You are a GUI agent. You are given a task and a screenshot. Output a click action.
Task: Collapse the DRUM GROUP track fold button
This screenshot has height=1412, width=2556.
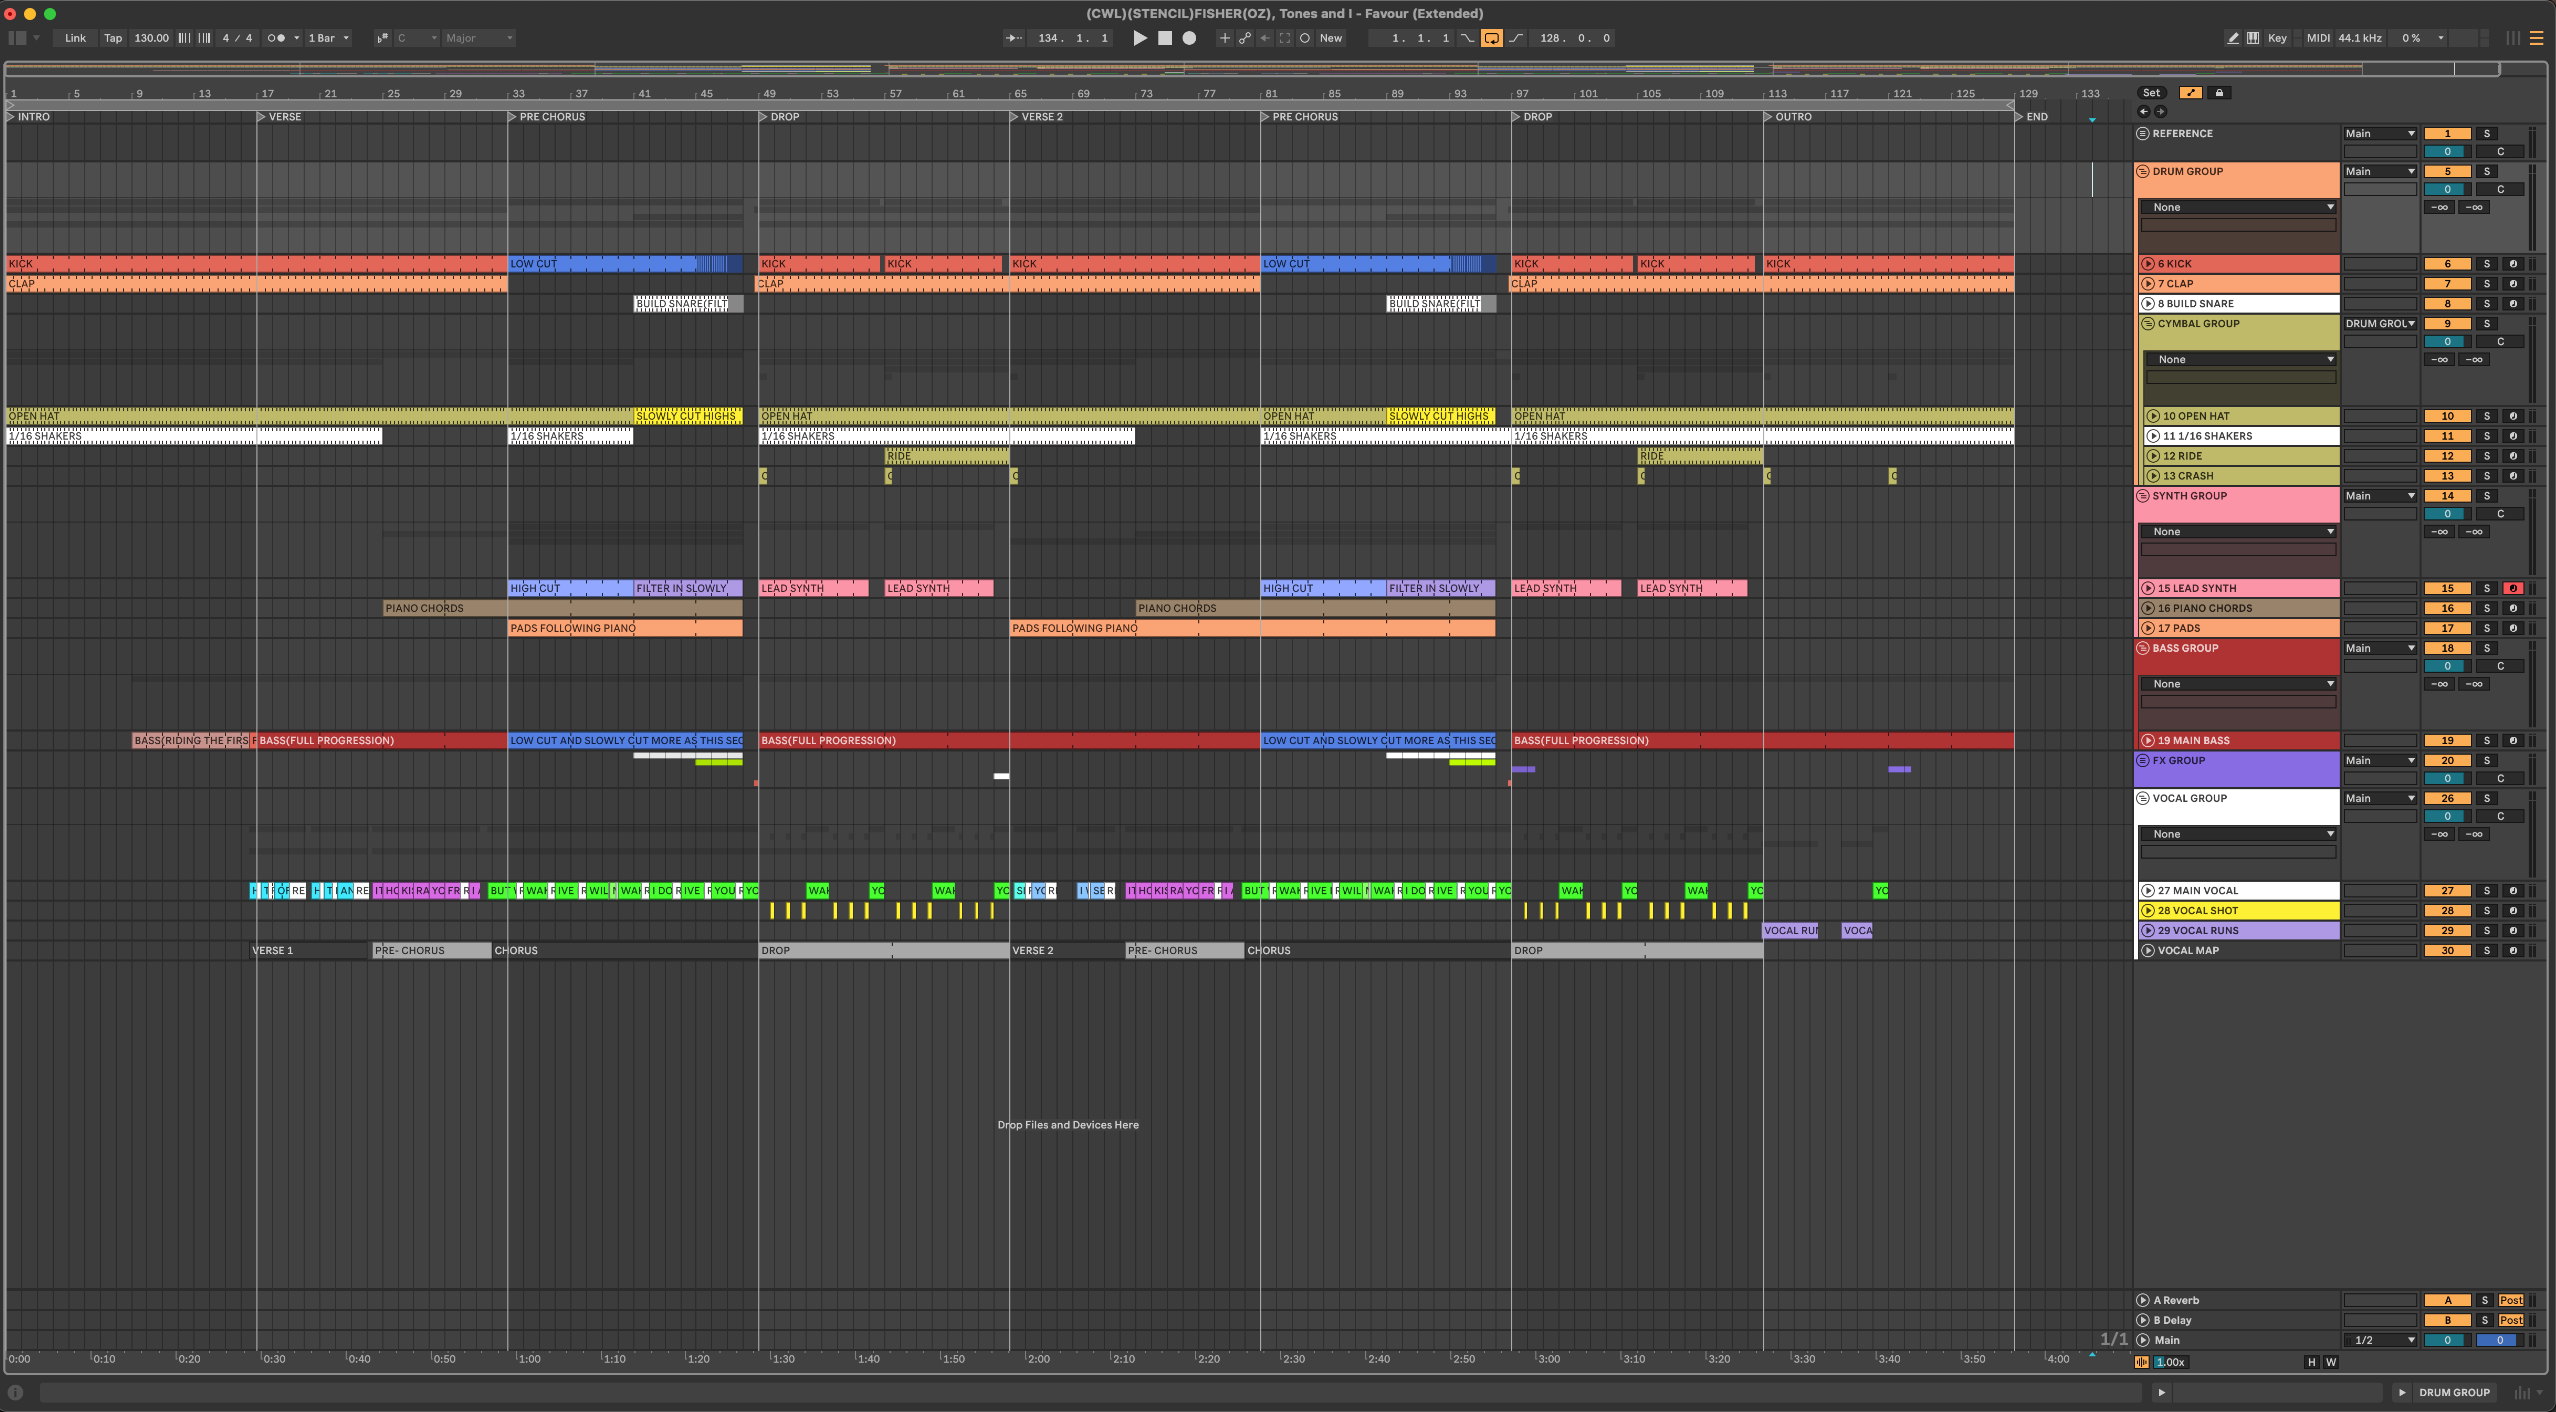[x=2143, y=172]
